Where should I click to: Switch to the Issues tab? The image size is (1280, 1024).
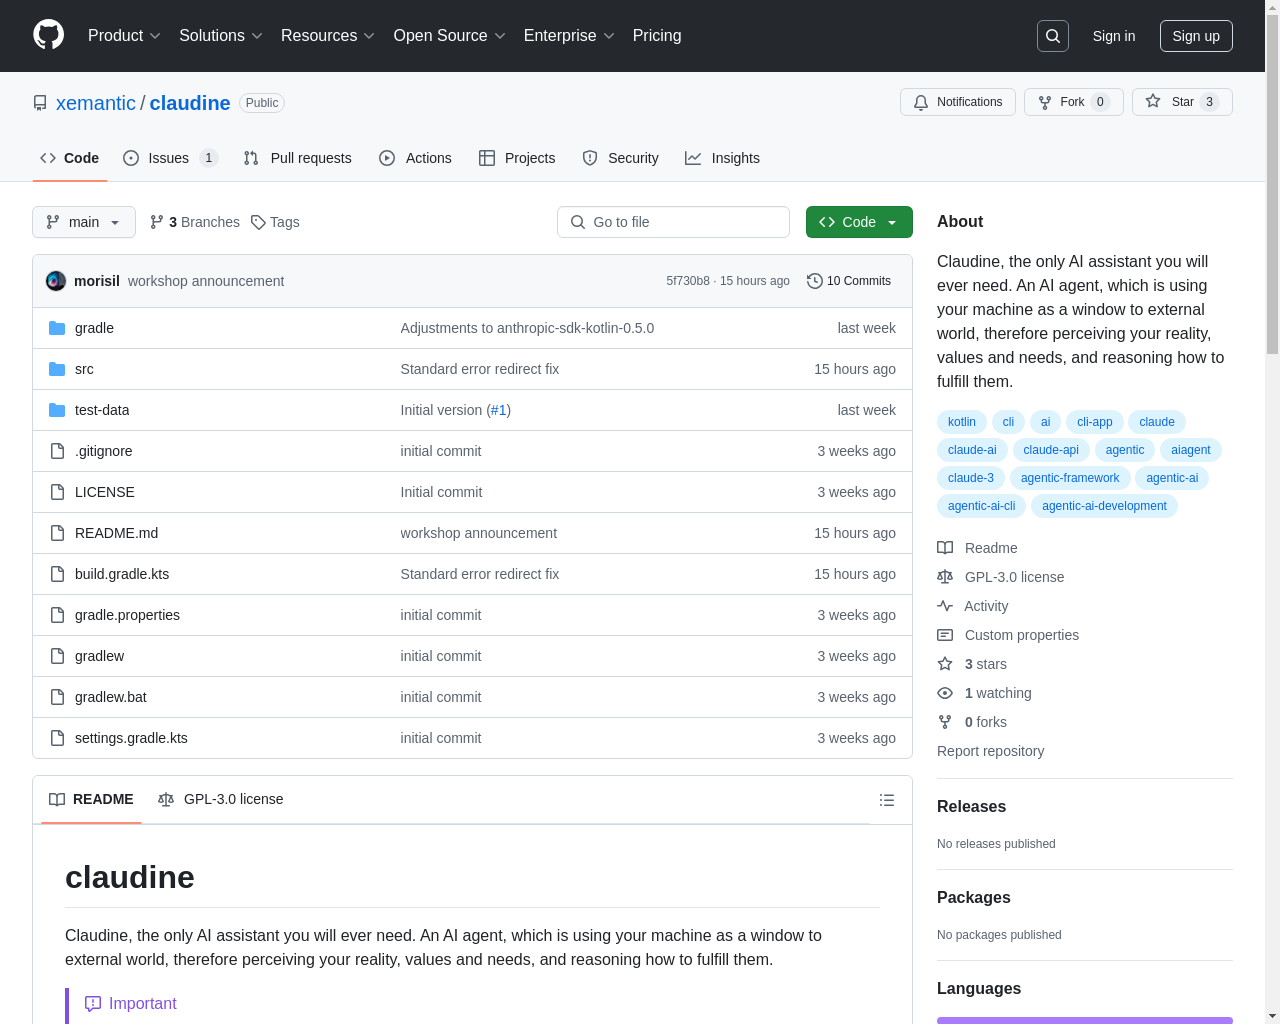coord(170,158)
